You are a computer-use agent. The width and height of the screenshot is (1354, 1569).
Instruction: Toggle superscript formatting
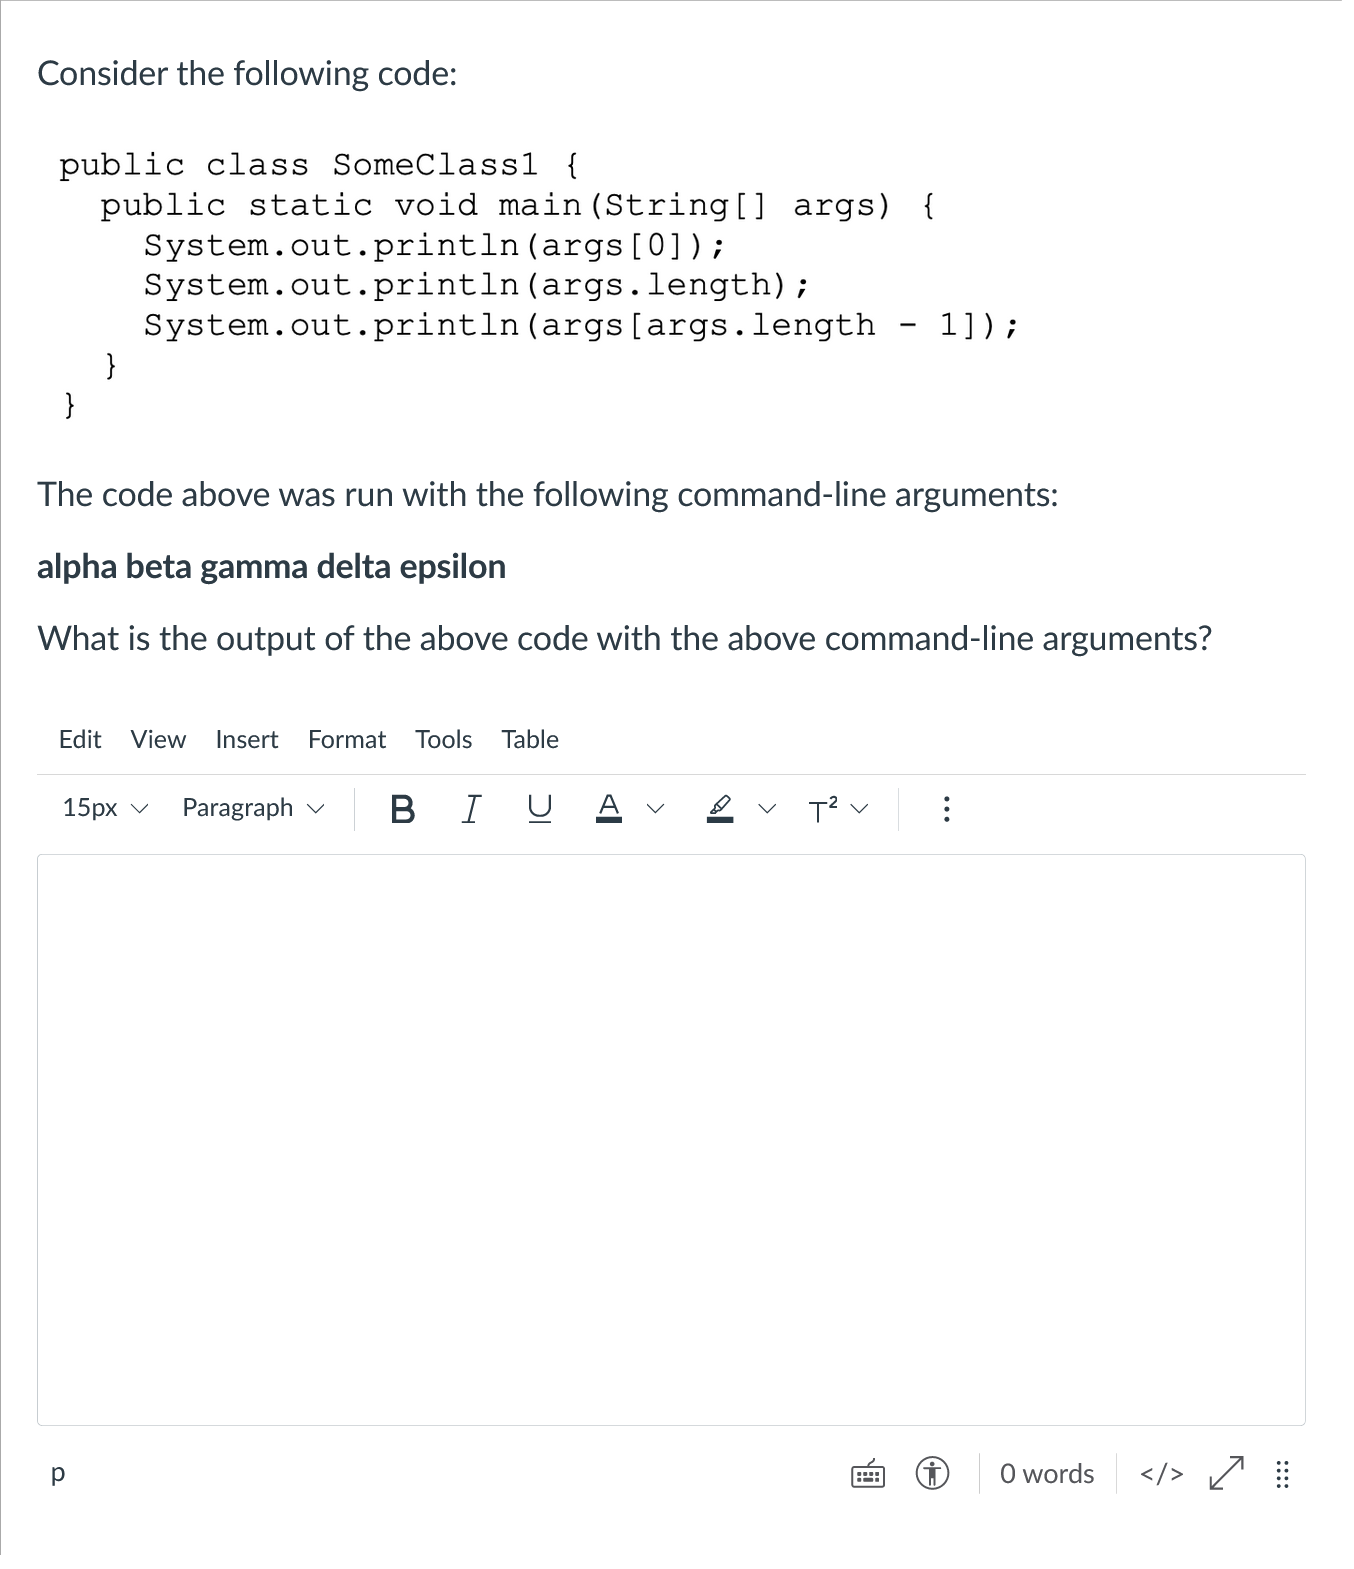[822, 809]
